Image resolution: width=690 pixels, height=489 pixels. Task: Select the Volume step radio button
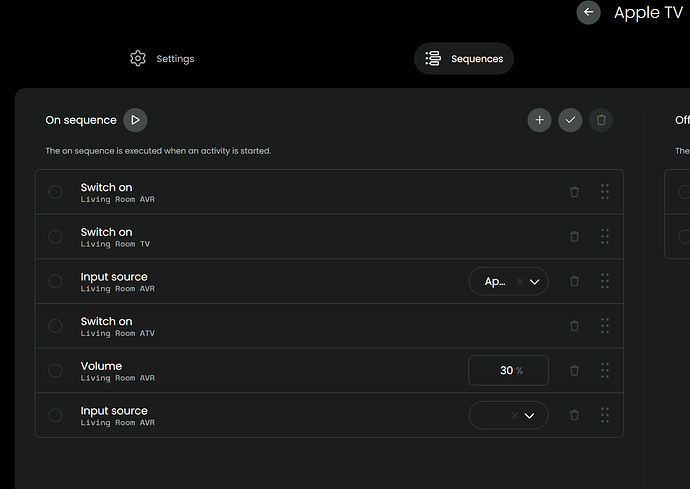55,371
